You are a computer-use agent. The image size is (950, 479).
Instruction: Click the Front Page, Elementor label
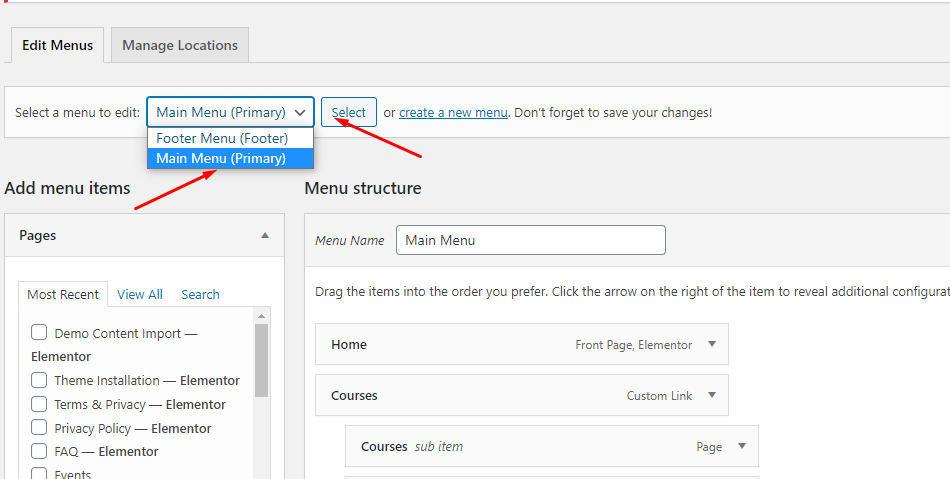click(x=634, y=345)
